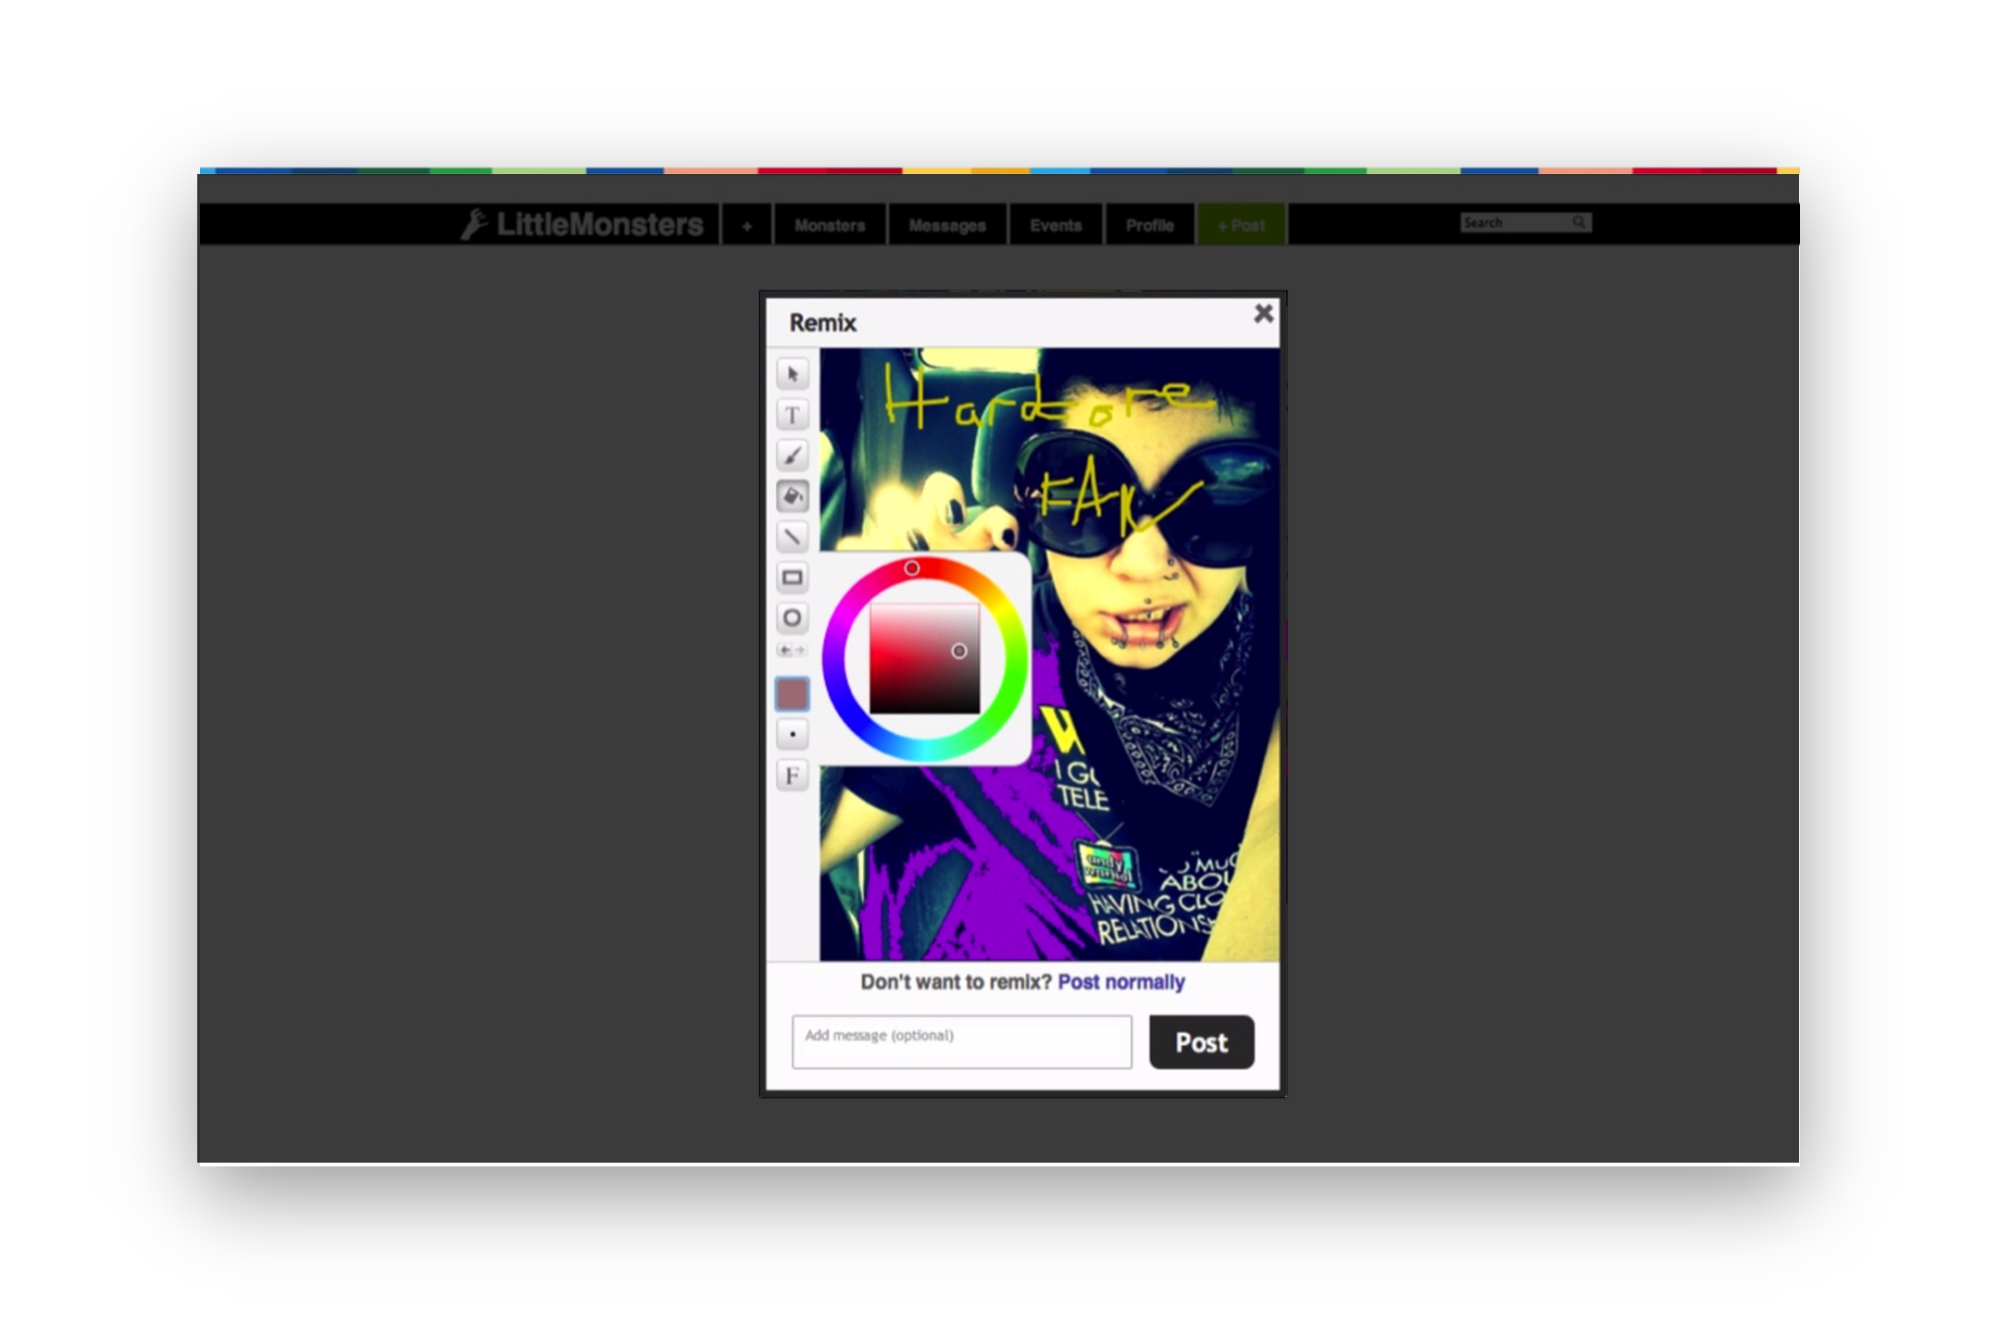Click the hue ring handle at top
This screenshot has height=1333, width=2000.
(912, 568)
